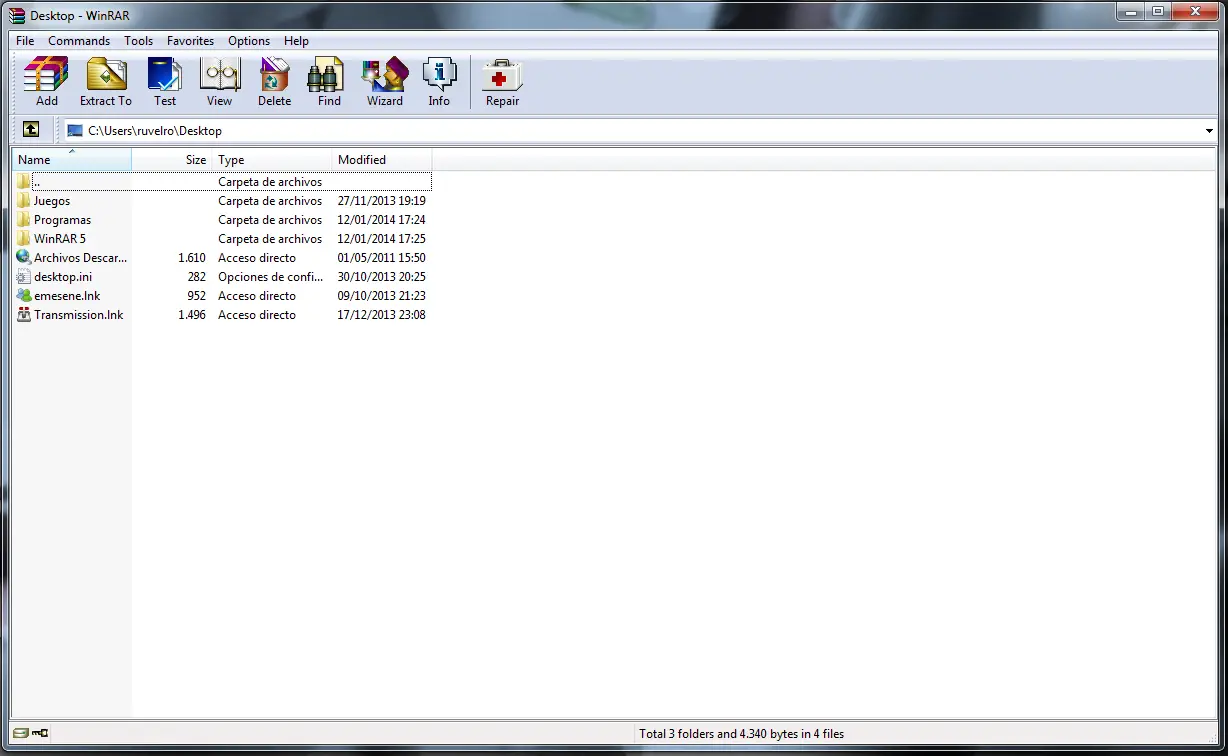
Task: Select the Juegos folder name
Action: pos(52,201)
